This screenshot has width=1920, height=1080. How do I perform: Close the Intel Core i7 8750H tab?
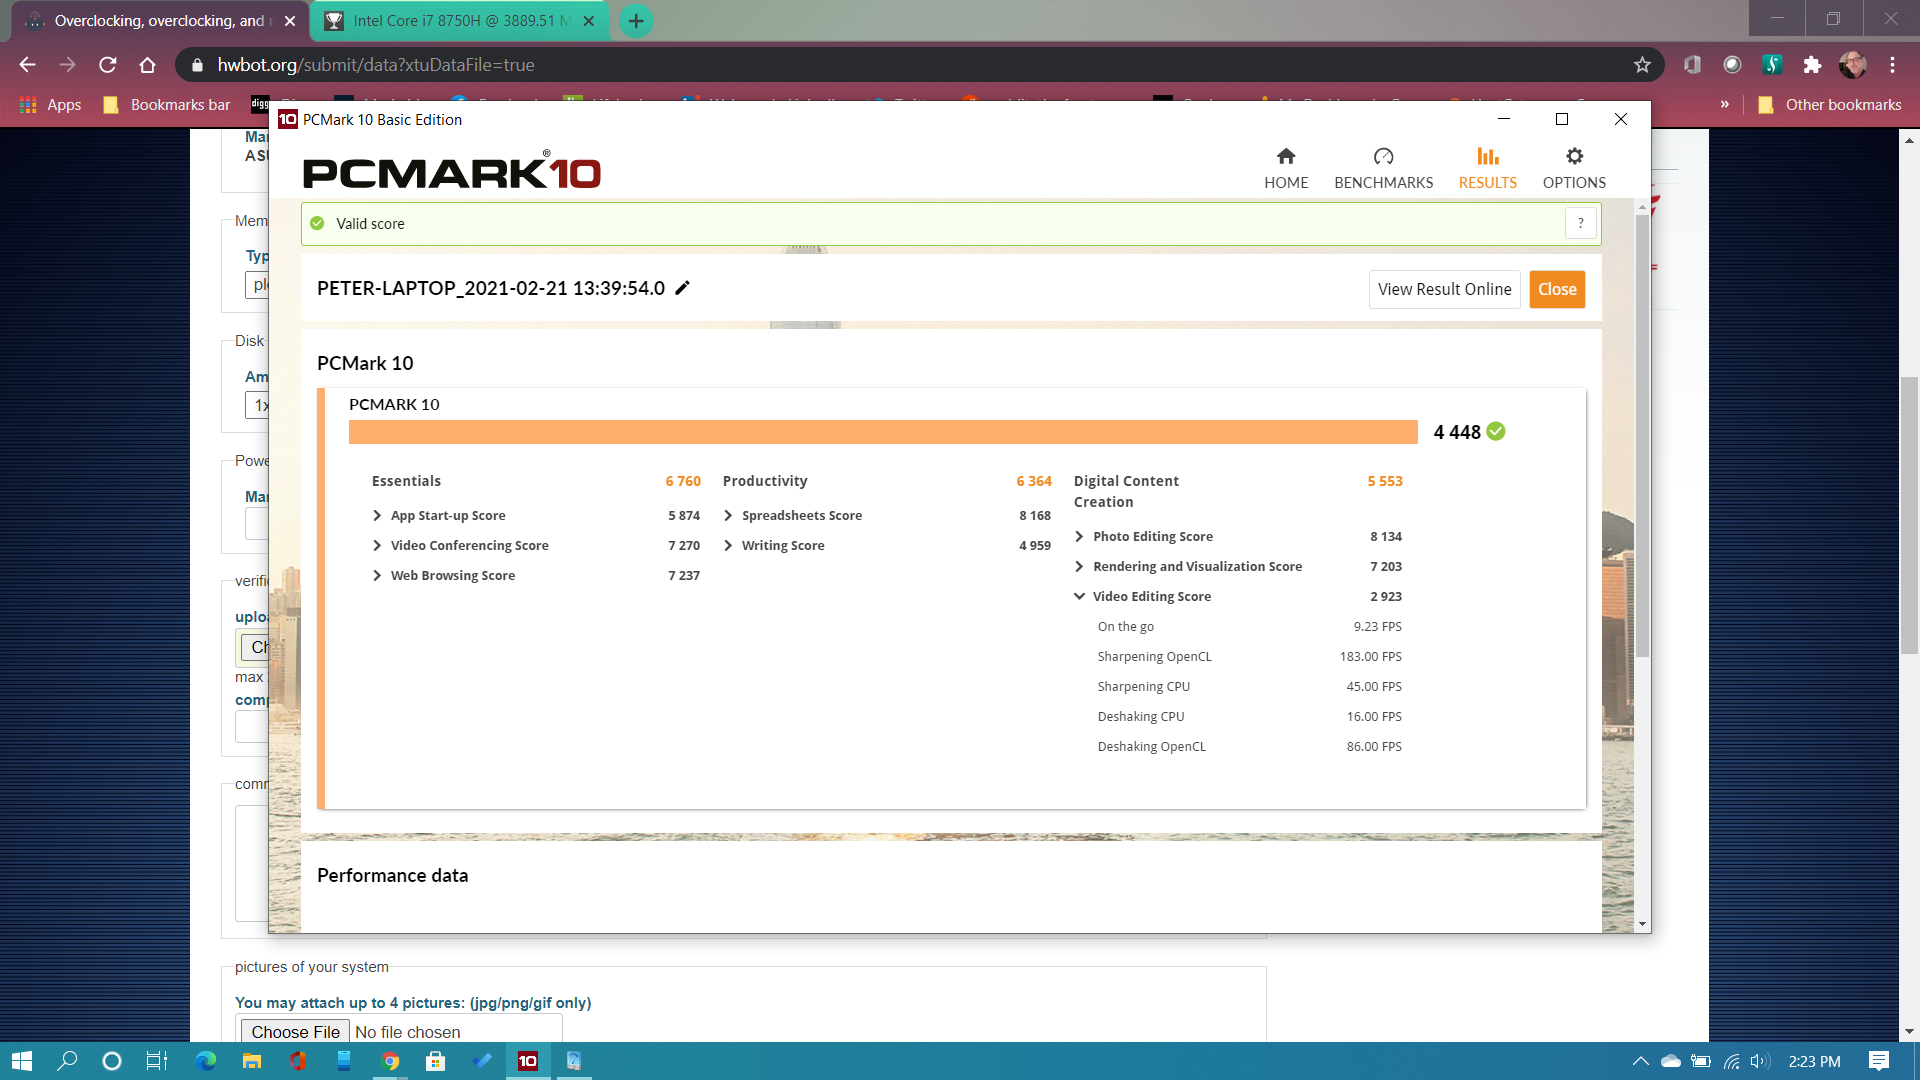click(588, 21)
